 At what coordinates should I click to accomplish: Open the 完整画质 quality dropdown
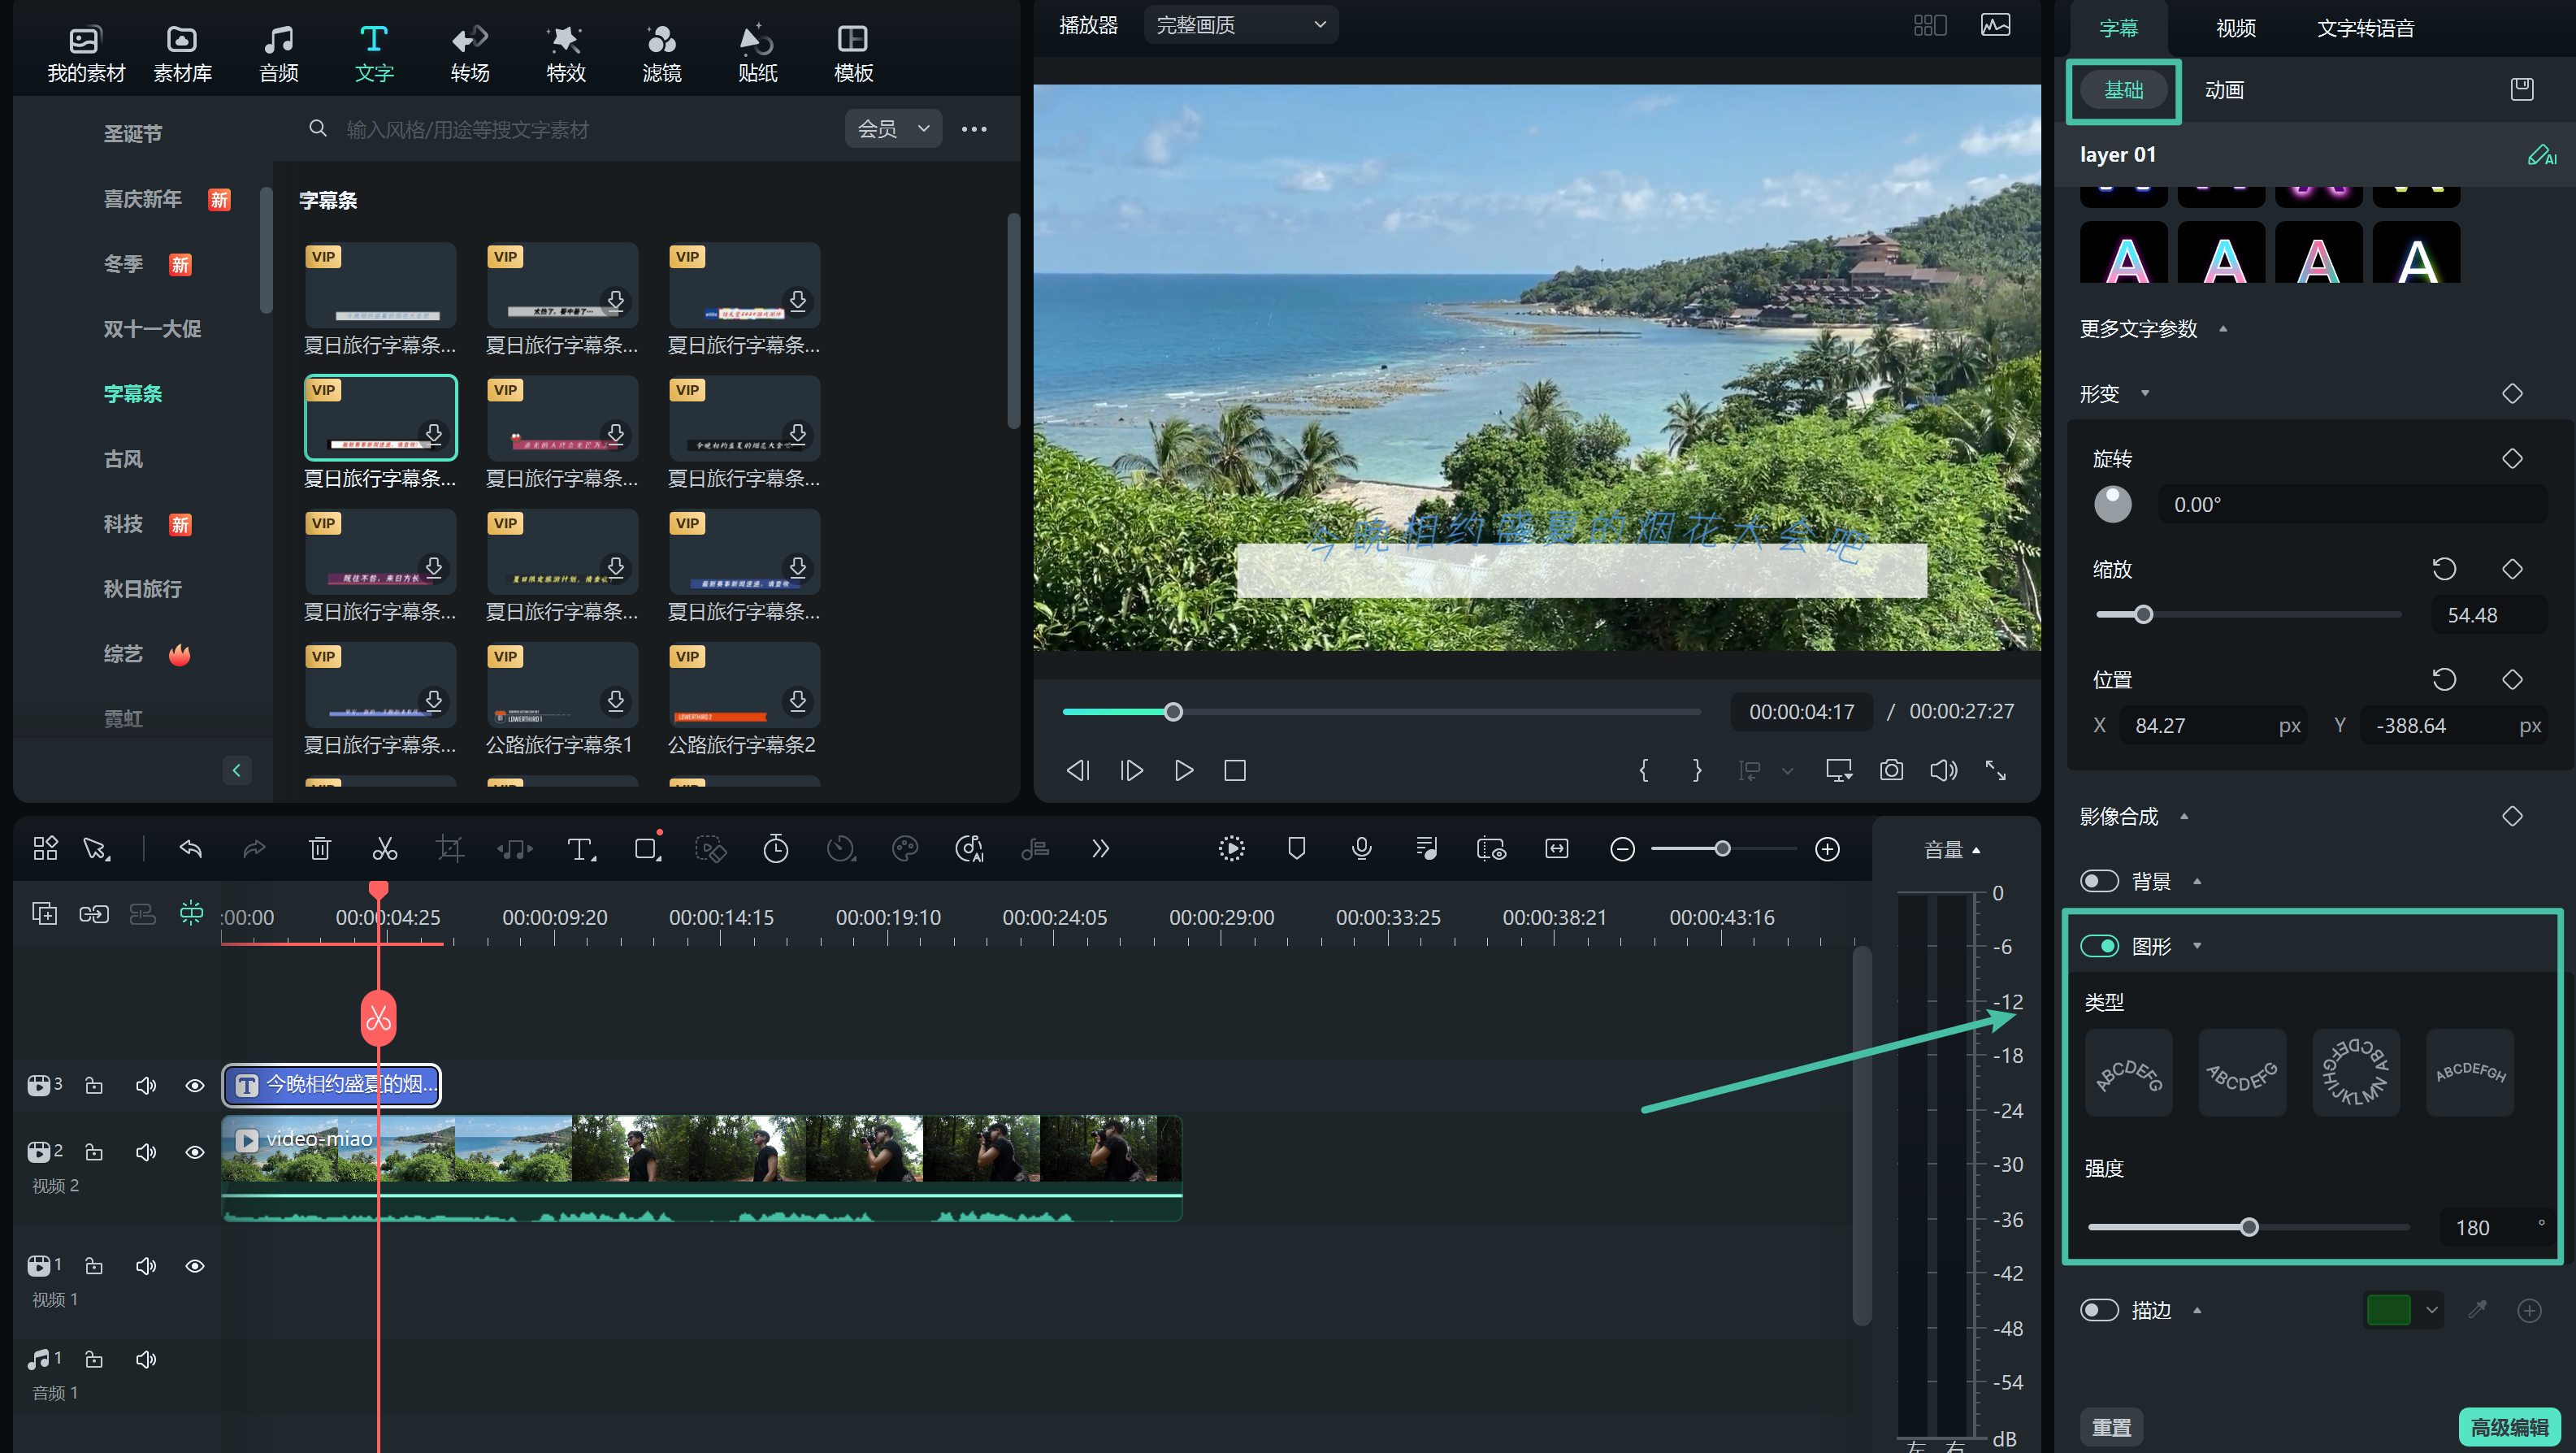click(x=1240, y=24)
